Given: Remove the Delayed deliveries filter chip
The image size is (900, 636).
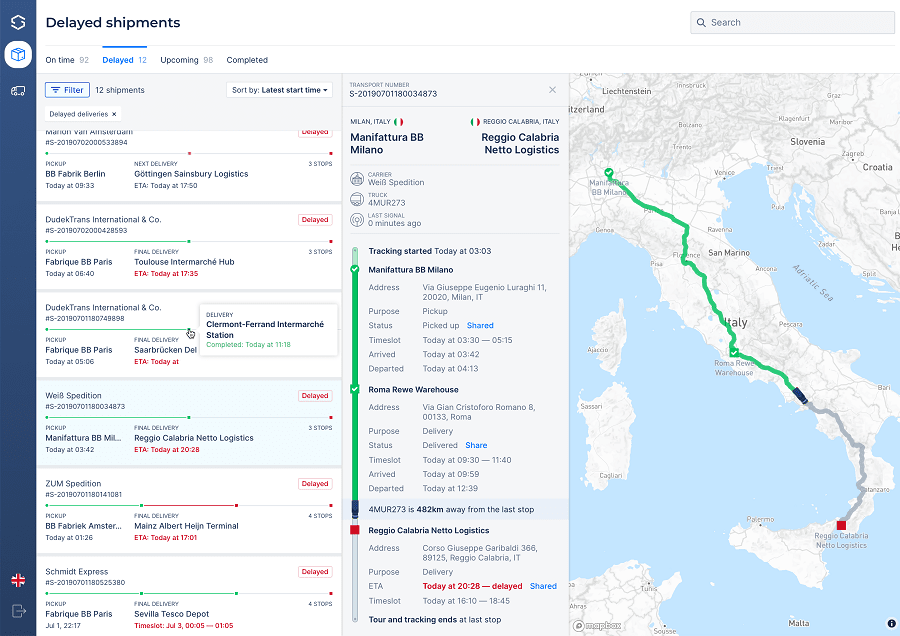Looking at the screenshot, I should point(111,113).
